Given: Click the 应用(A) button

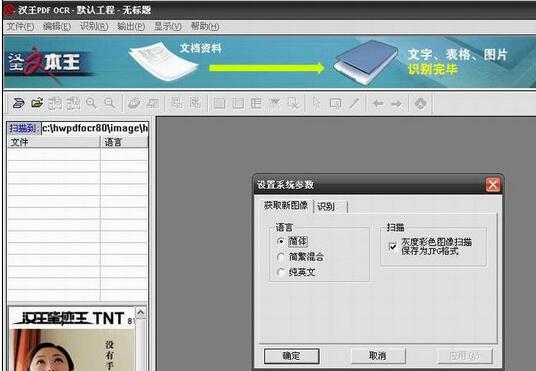Looking at the screenshot, I should coord(465,356).
